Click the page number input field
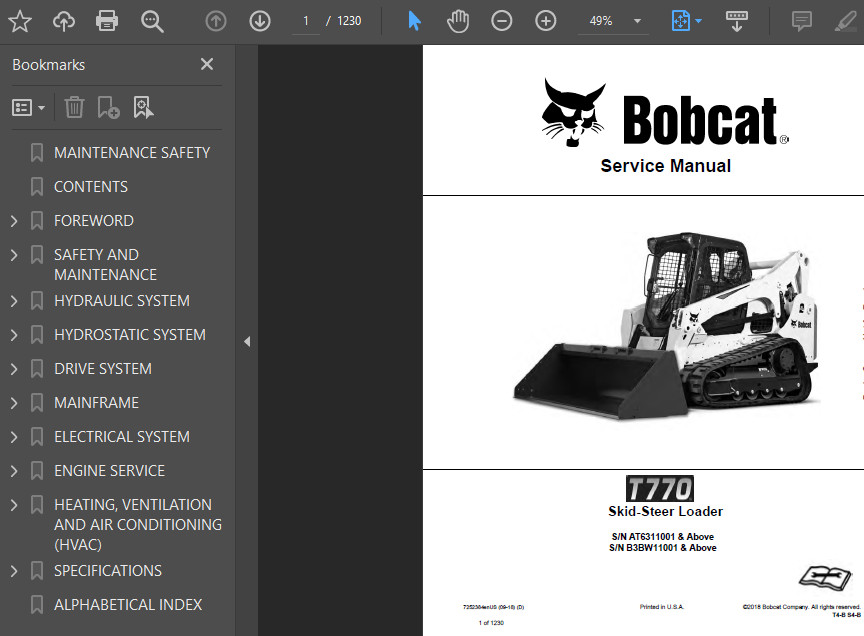 tap(306, 21)
